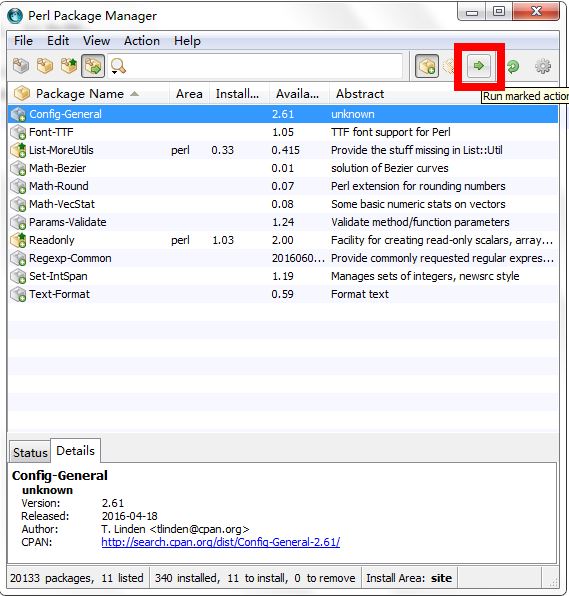The image size is (569, 596).
Task: Open Config-General CPAN search link
Action: [221, 542]
